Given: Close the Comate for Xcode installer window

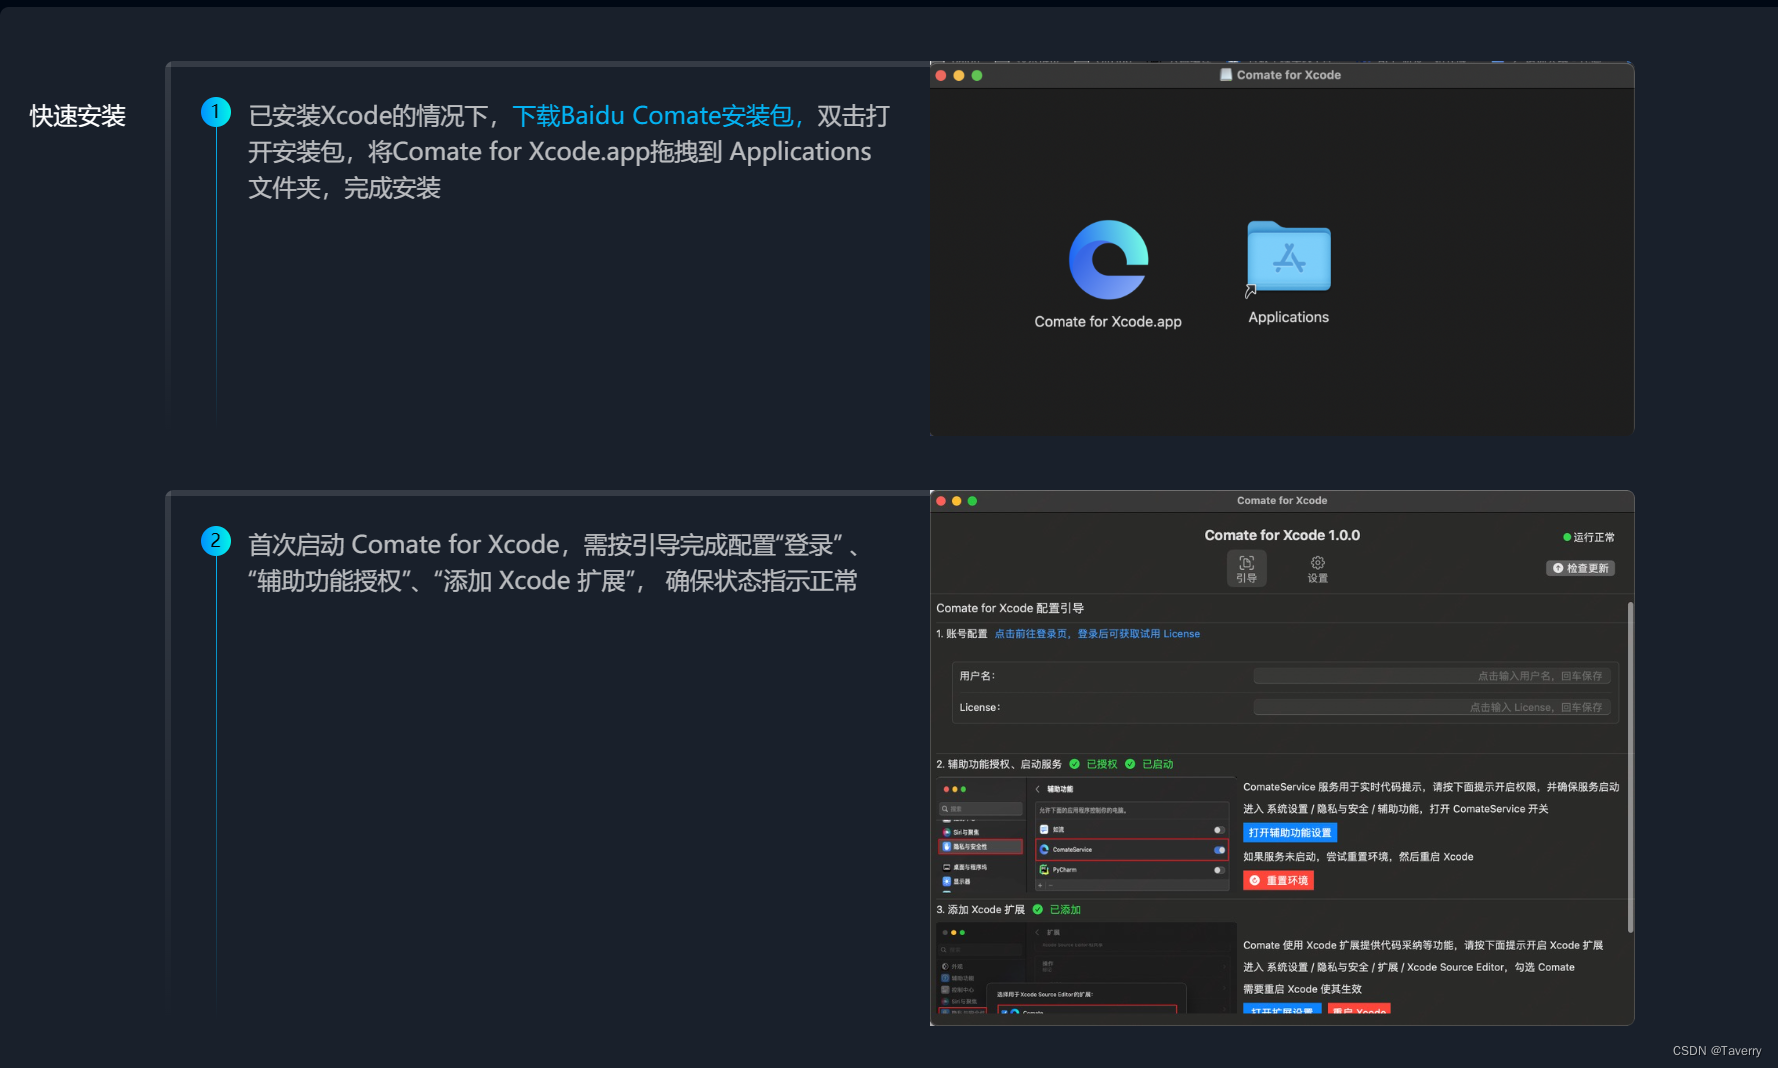Looking at the screenshot, I should (x=940, y=76).
